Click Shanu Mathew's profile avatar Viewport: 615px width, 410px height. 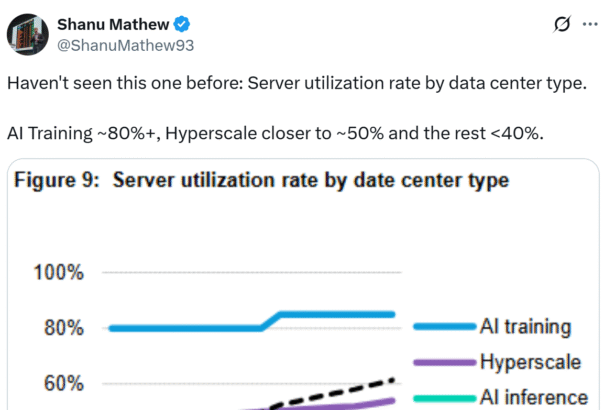click(x=27, y=33)
